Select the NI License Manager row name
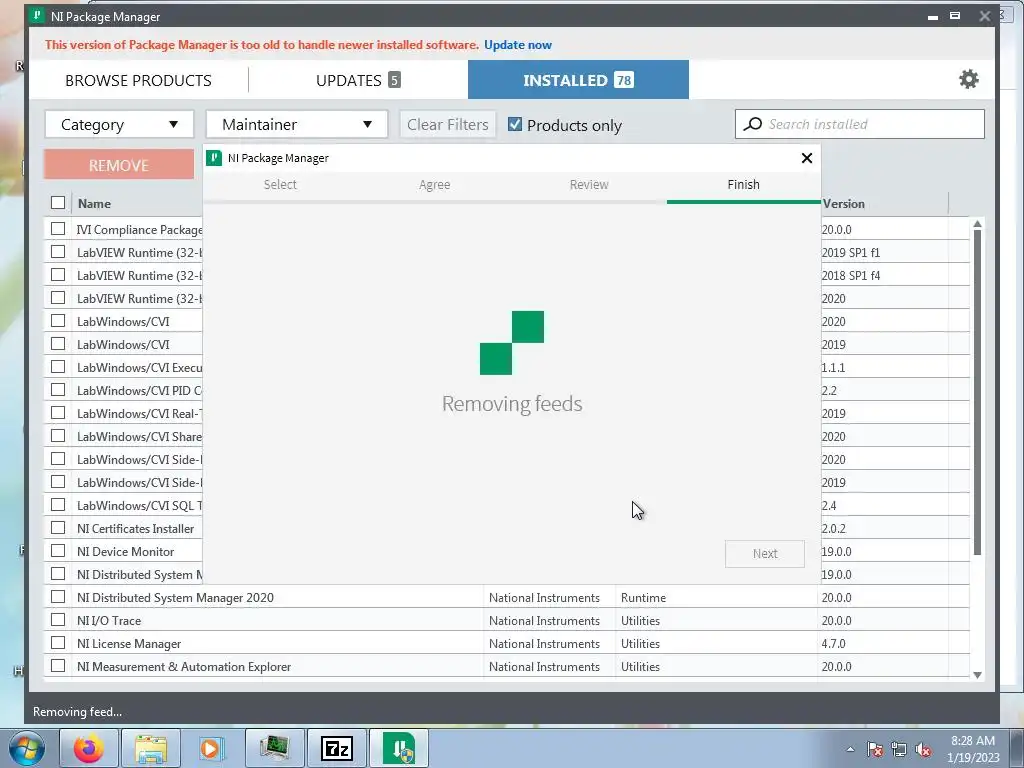 [x=129, y=643]
